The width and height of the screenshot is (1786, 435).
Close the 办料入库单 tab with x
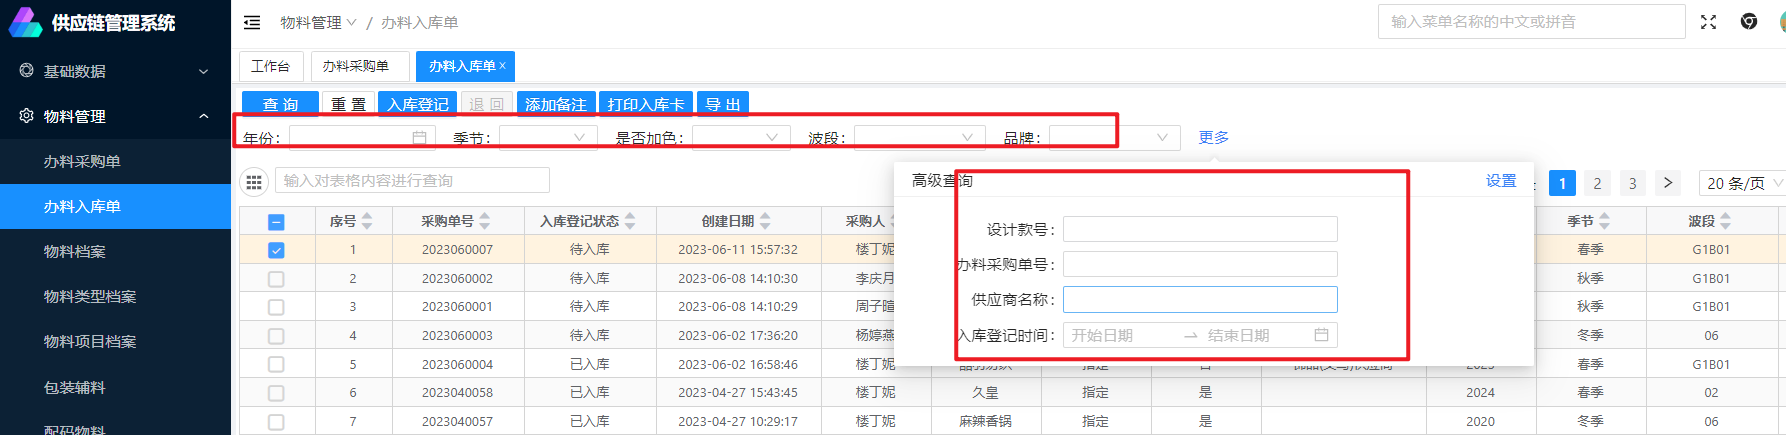coord(503,66)
